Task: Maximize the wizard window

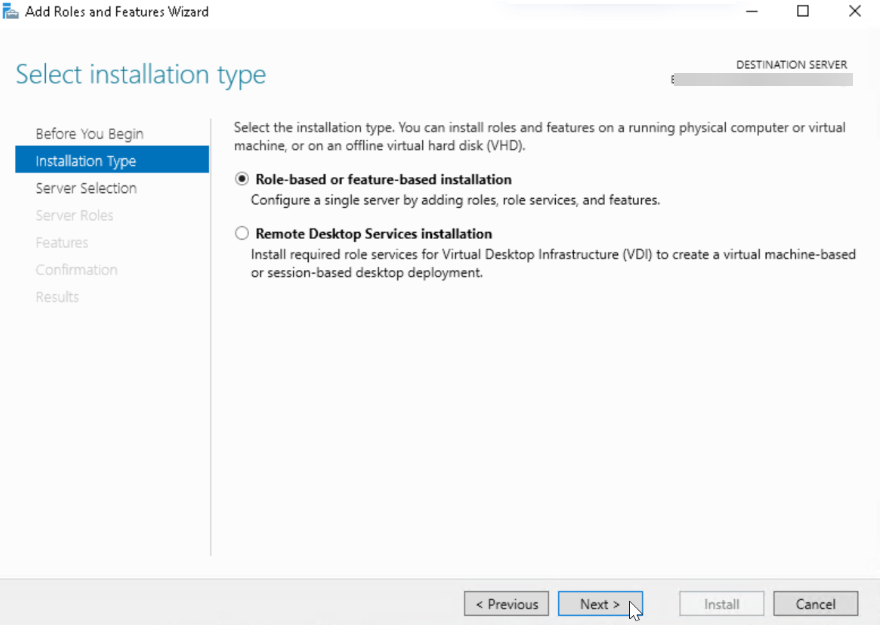Action: [x=803, y=11]
